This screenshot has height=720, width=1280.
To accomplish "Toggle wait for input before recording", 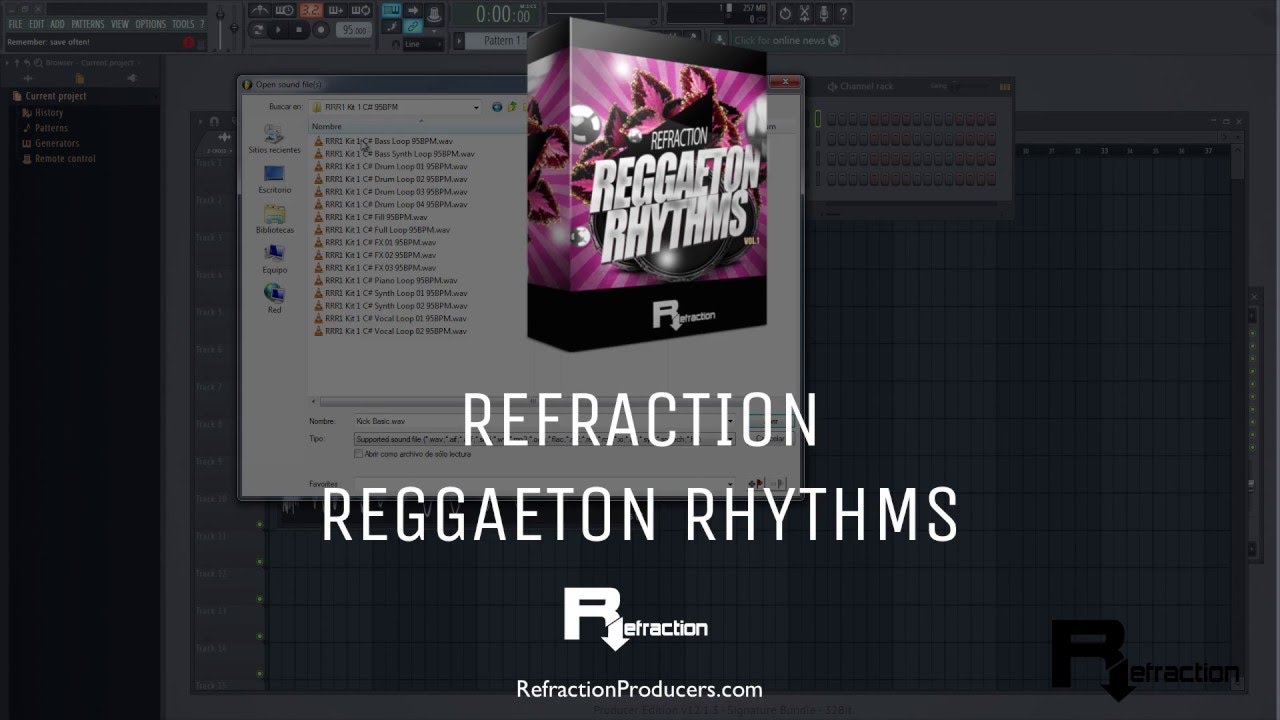I will (x=284, y=11).
